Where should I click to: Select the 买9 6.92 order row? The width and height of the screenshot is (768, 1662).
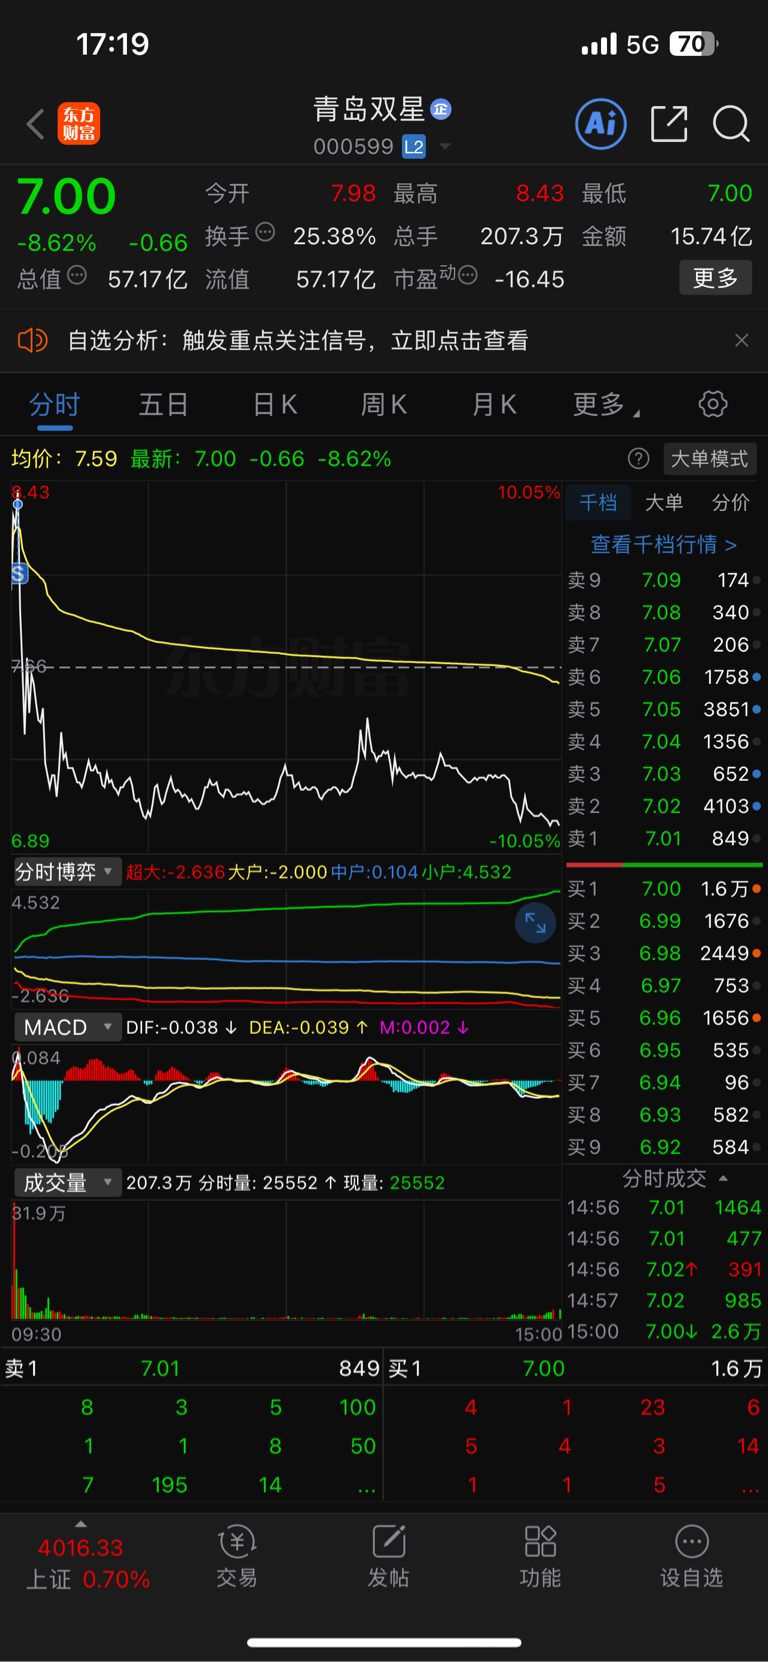pyautogui.click(x=664, y=1147)
